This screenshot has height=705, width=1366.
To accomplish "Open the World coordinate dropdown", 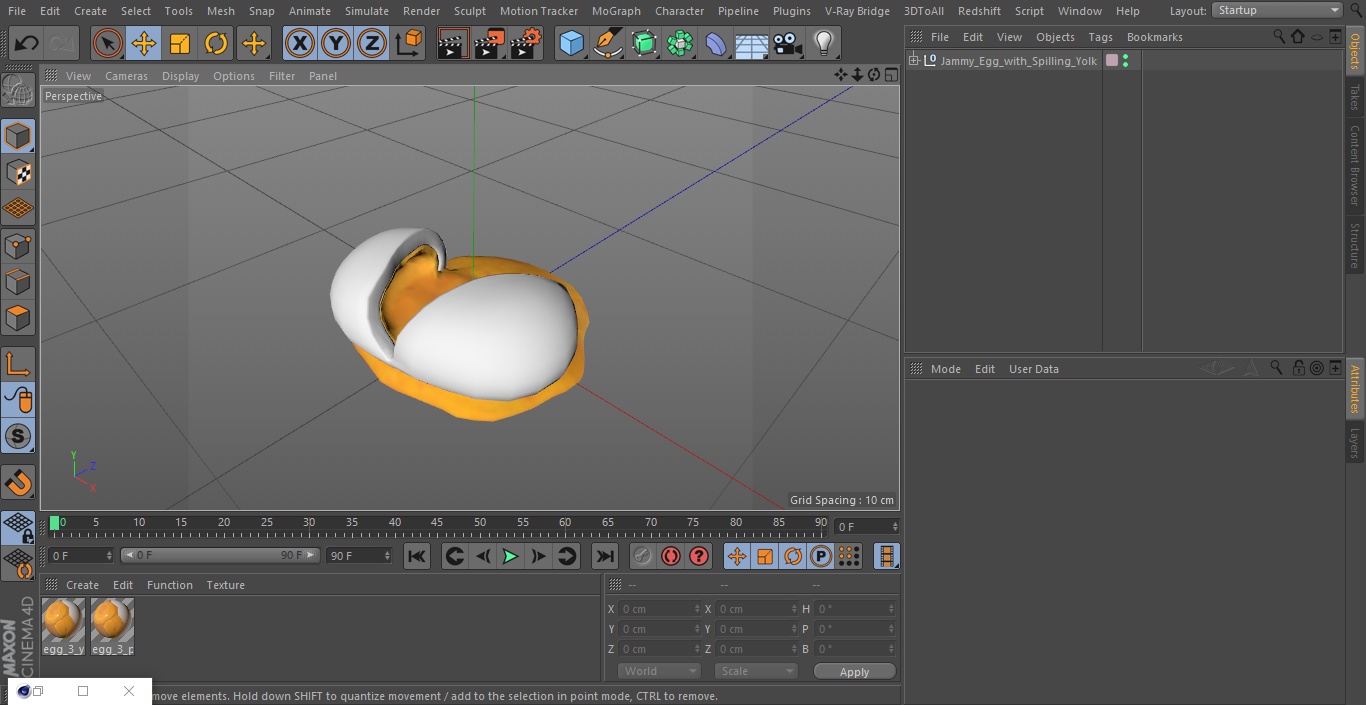I will [x=658, y=671].
